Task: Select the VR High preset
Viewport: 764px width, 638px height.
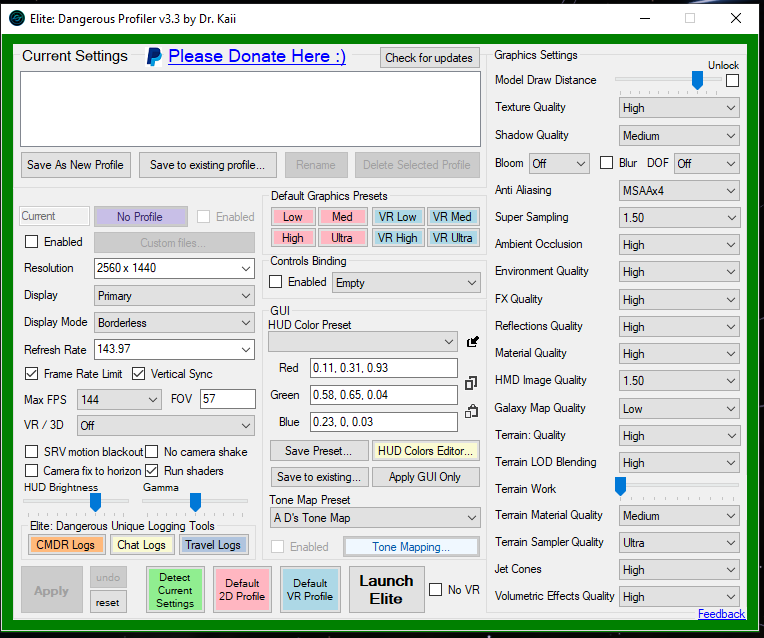Action: tap(398, 238)
